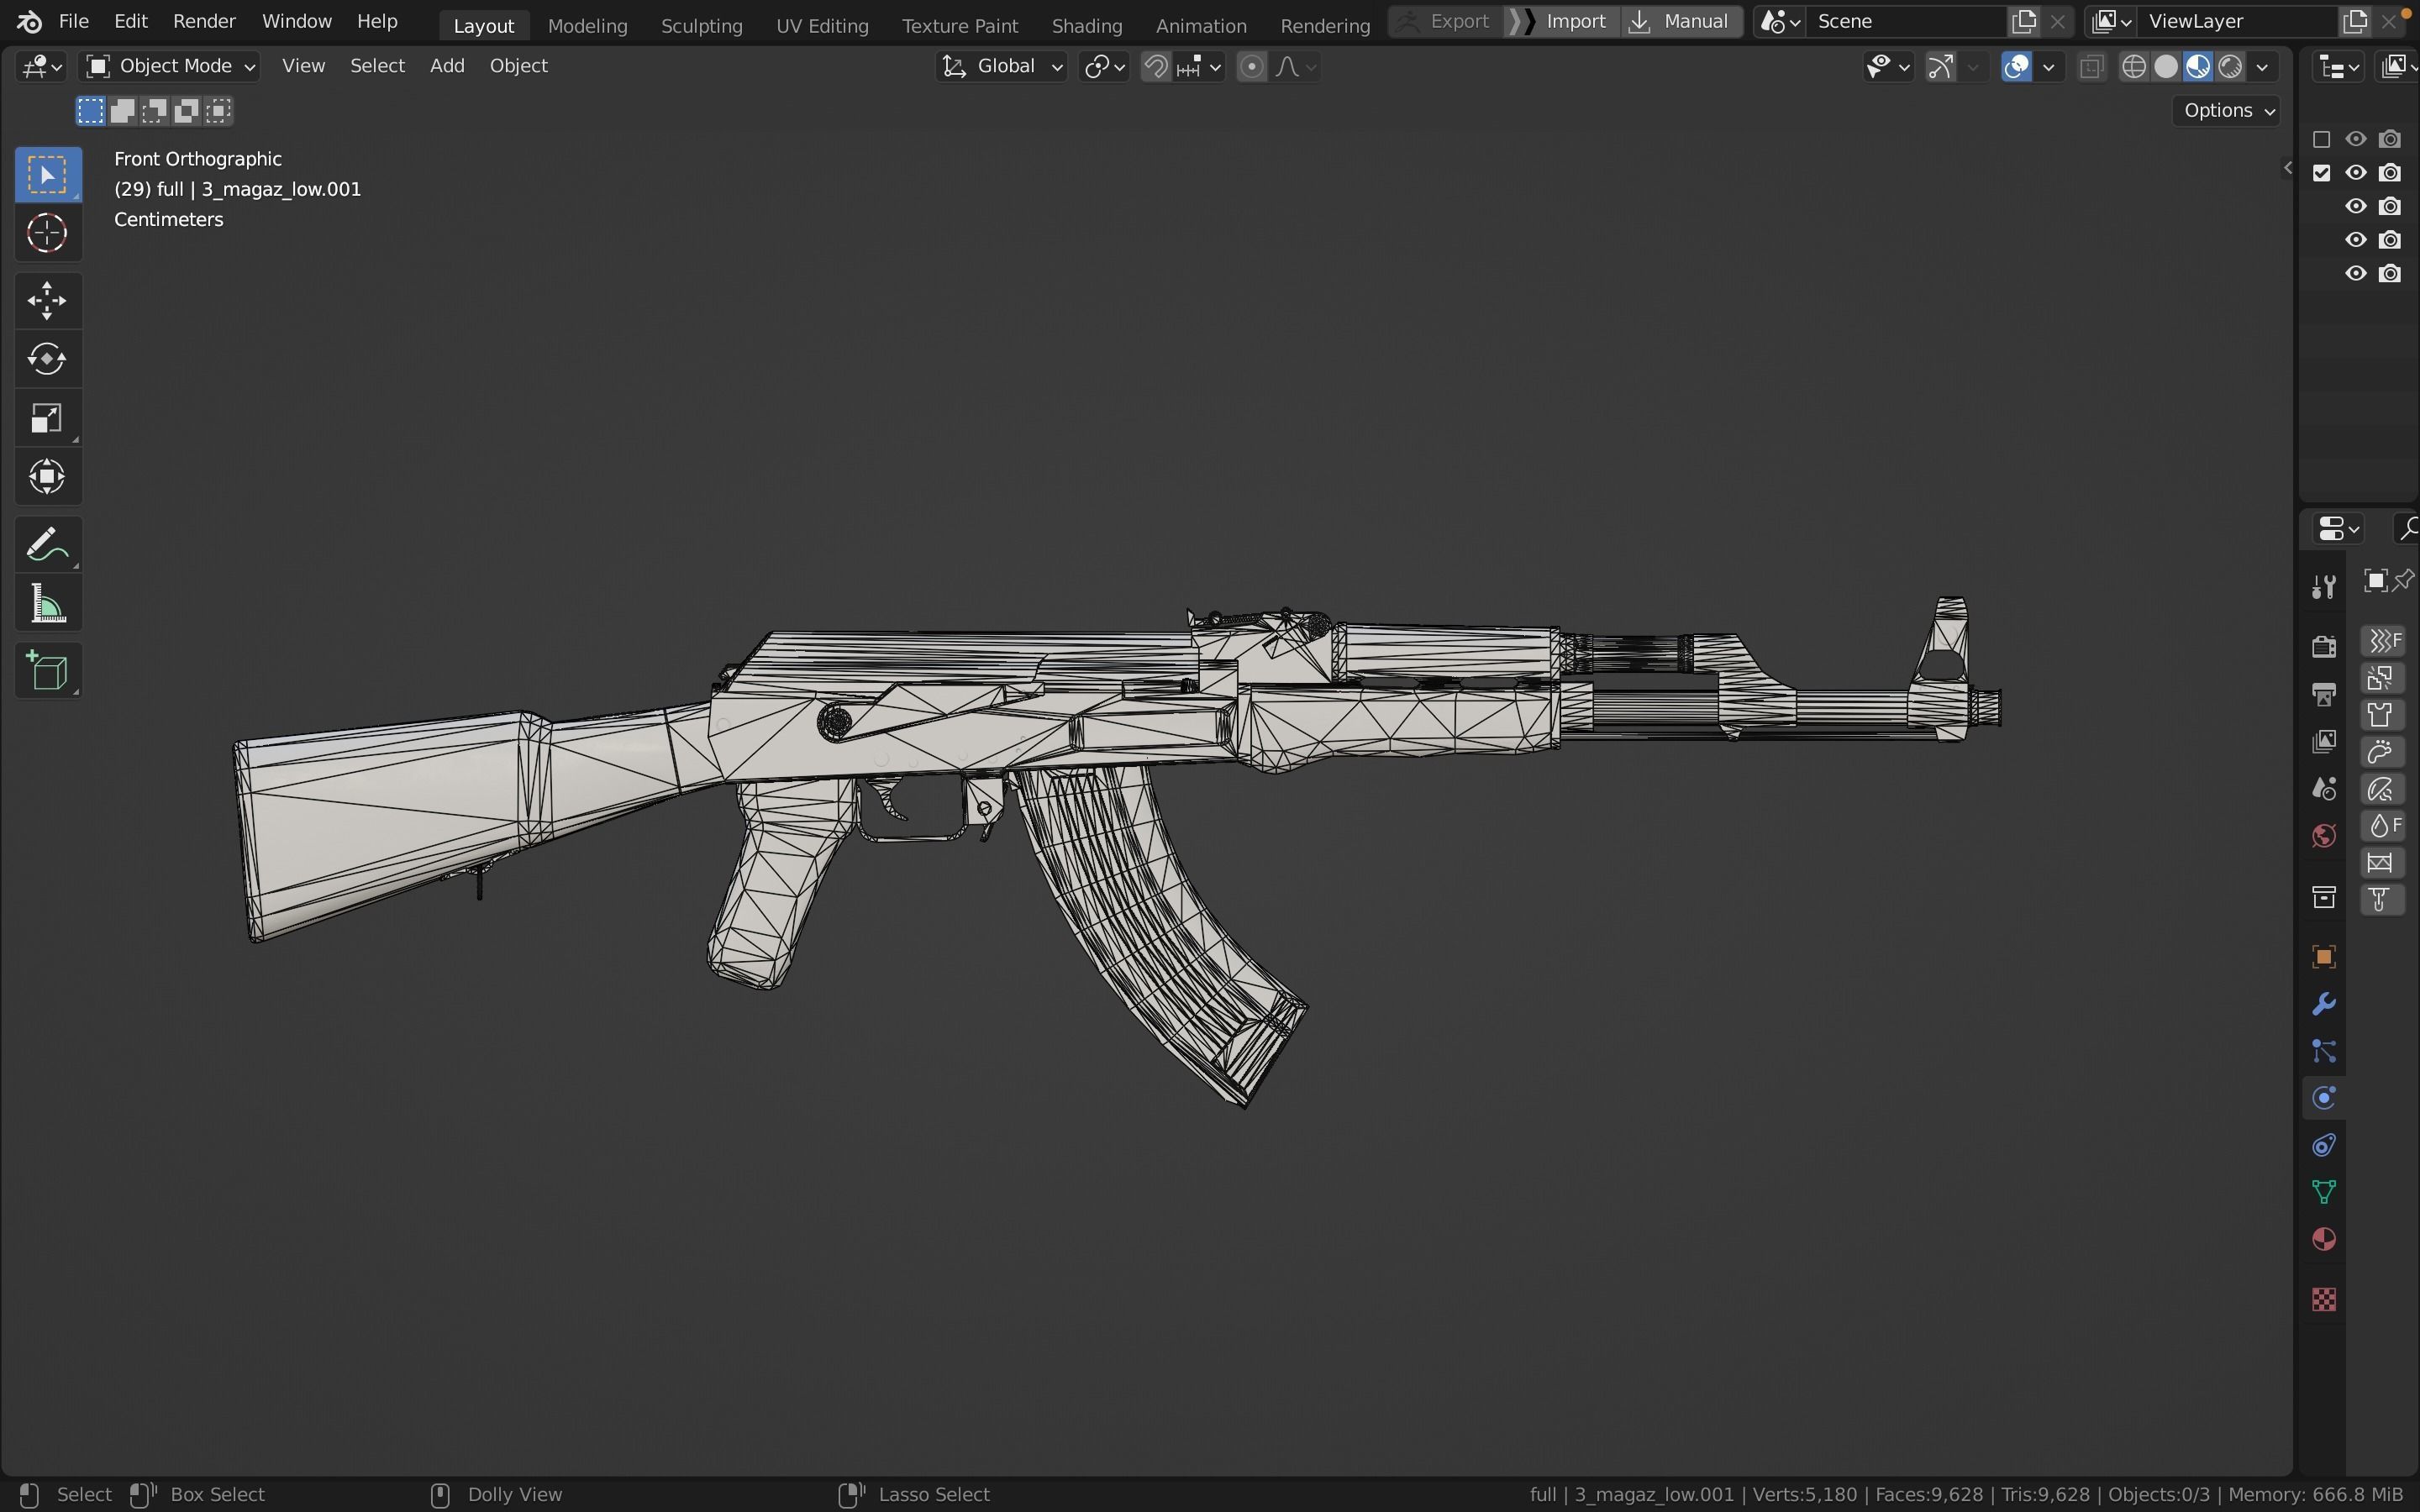Open the Add menu in viewport header
This screenshot has height=1512, width=2420.
tap(447, 66)
